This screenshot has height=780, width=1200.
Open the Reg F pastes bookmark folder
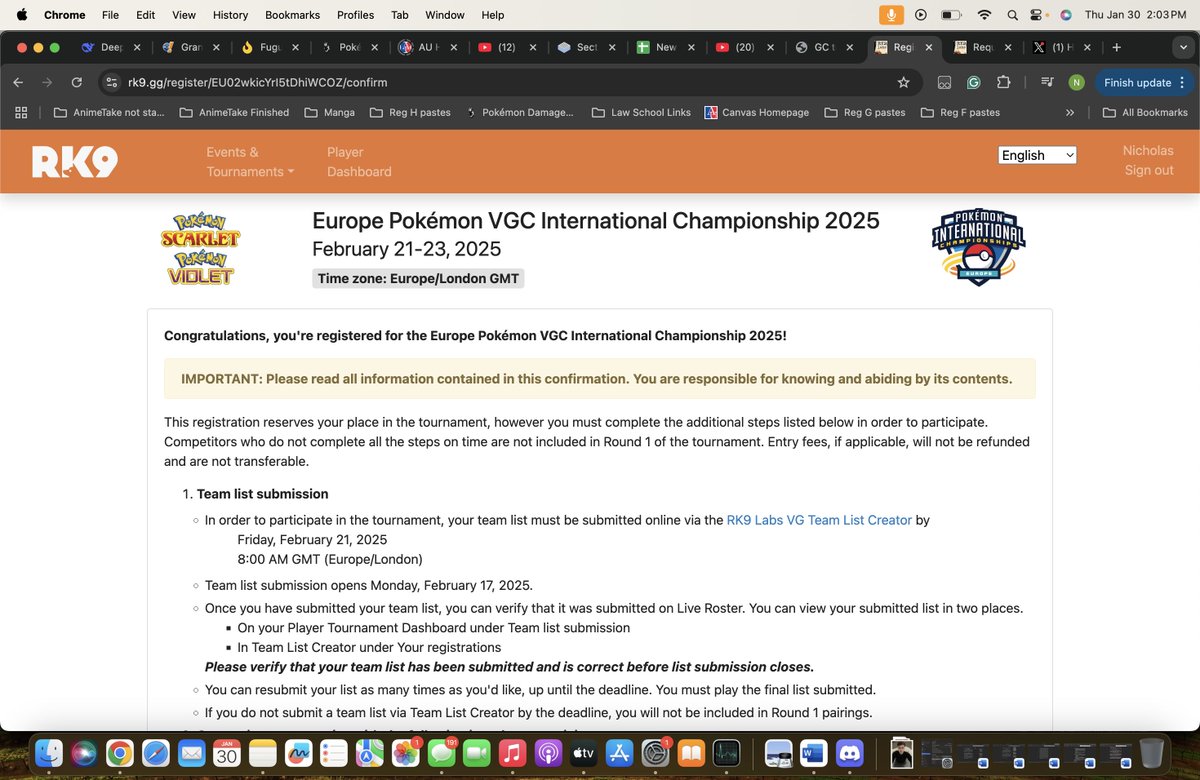960,113
